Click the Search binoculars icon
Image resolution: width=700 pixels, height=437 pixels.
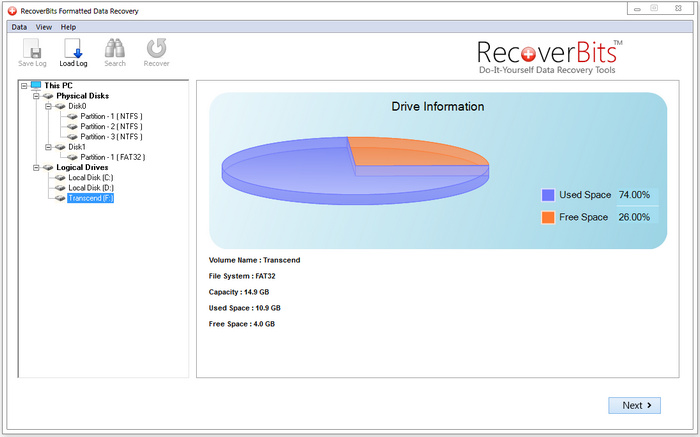tap(115, 52)
